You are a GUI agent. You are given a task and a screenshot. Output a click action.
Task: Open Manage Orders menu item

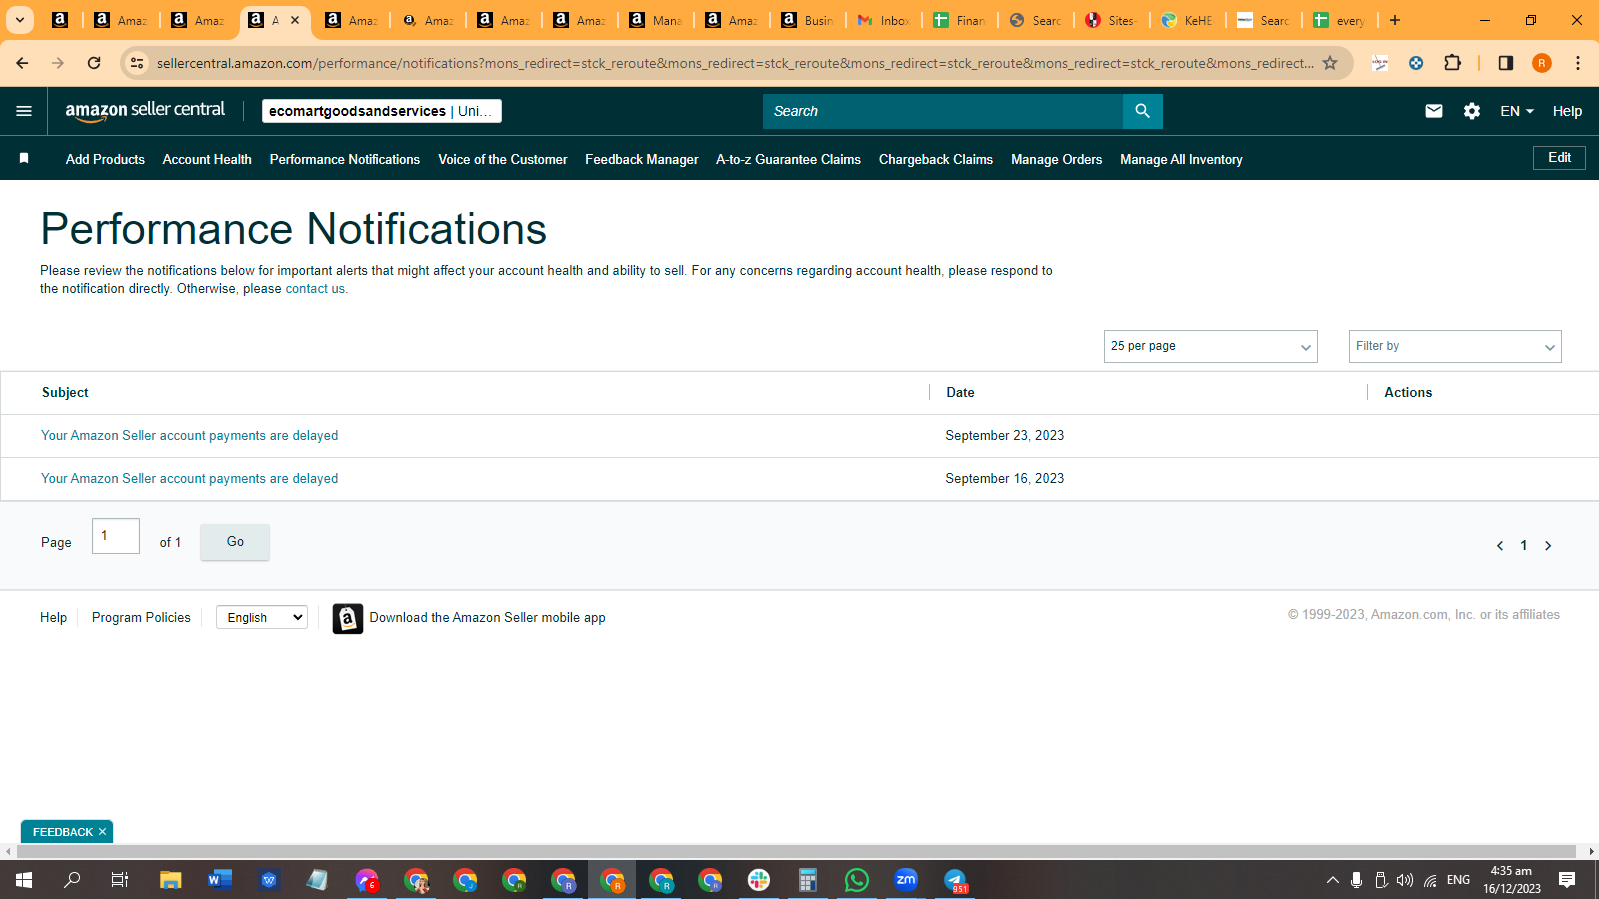(x=1056, y=159)
